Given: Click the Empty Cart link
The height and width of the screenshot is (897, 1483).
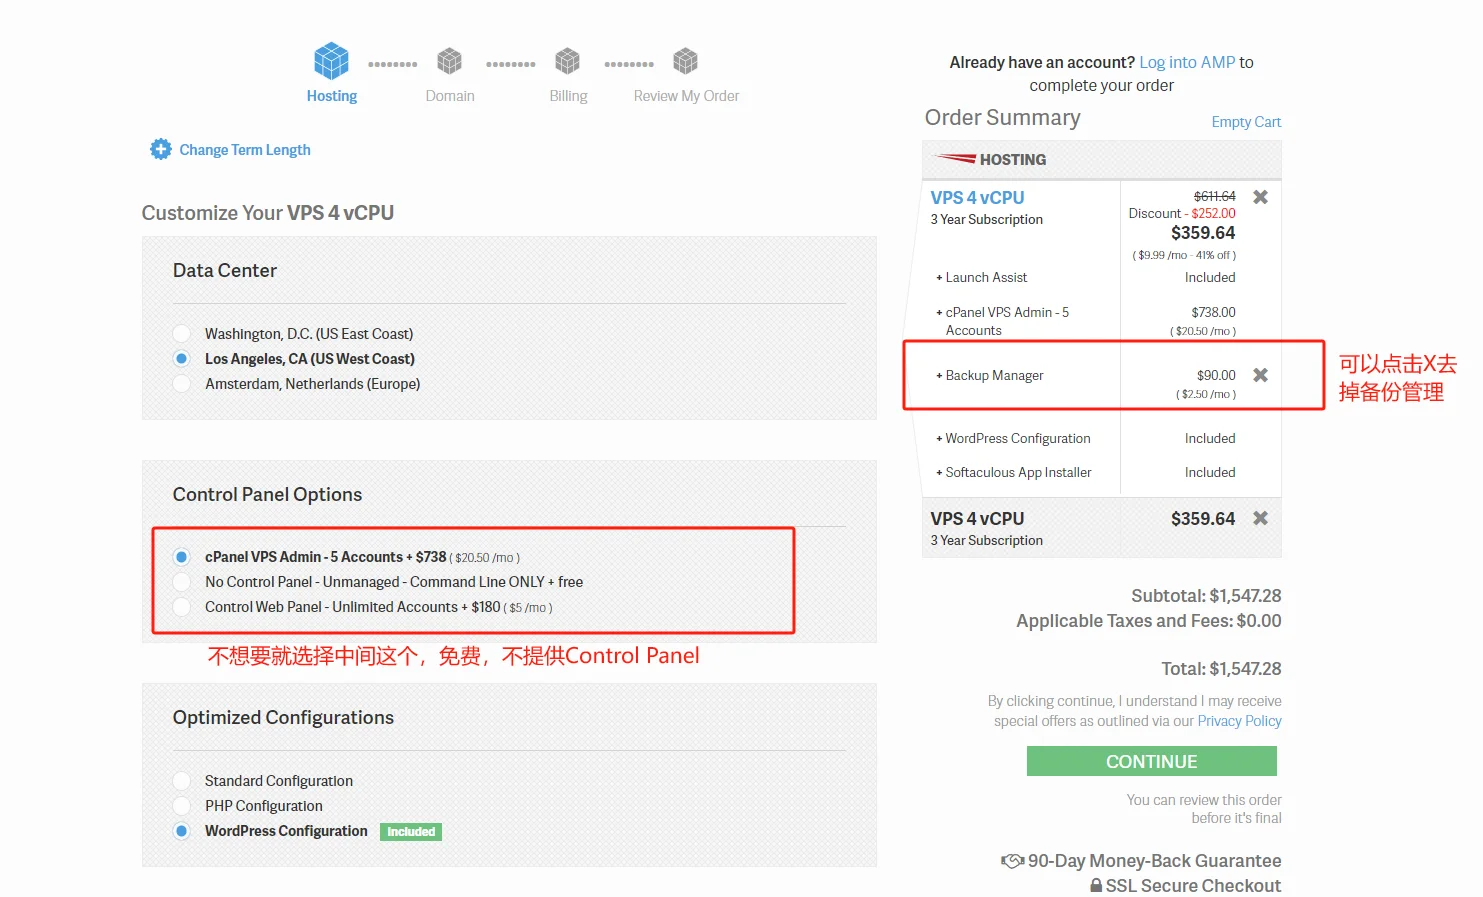Looking at the screenshot, I should click(1246, 122).
